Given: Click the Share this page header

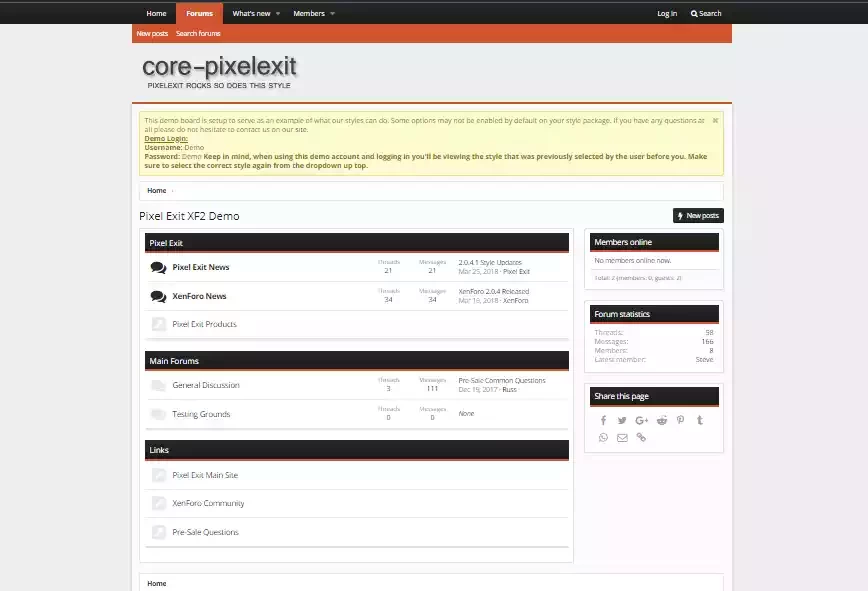Looking at the screenshot, I should coord(621,396).
